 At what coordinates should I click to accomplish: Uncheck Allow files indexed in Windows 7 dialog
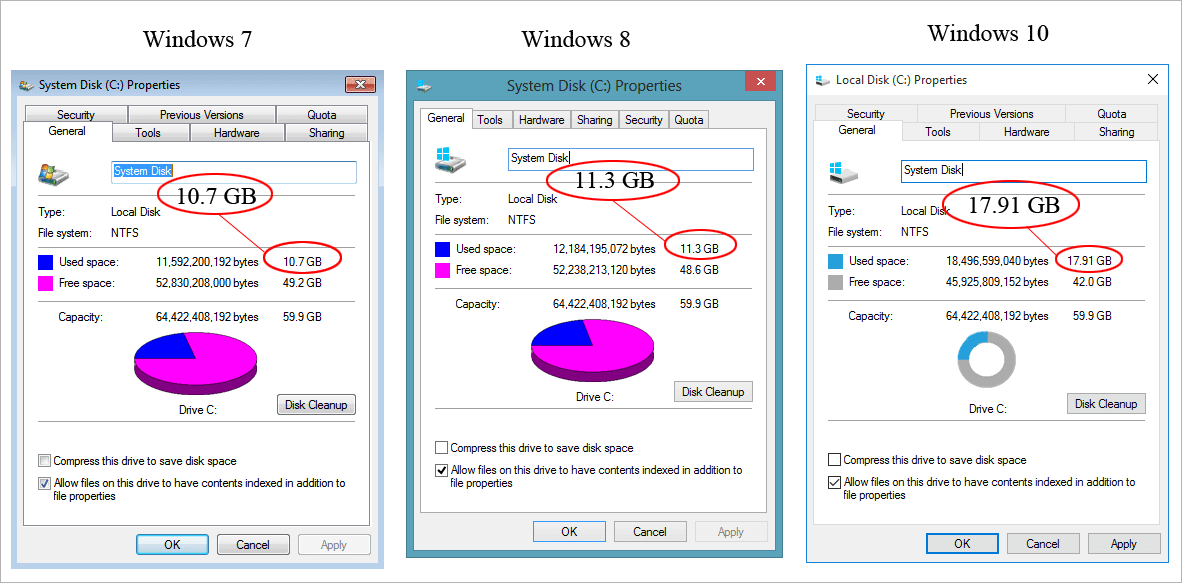click(44, 483)
